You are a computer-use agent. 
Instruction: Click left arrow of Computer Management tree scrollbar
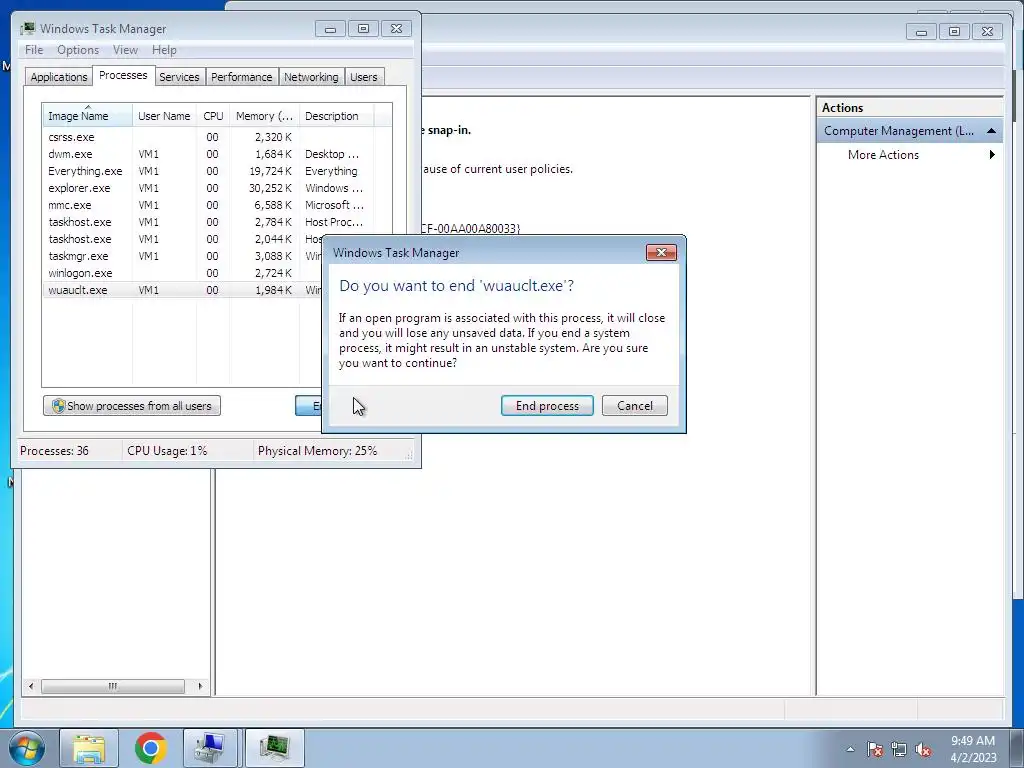(31, 686)
